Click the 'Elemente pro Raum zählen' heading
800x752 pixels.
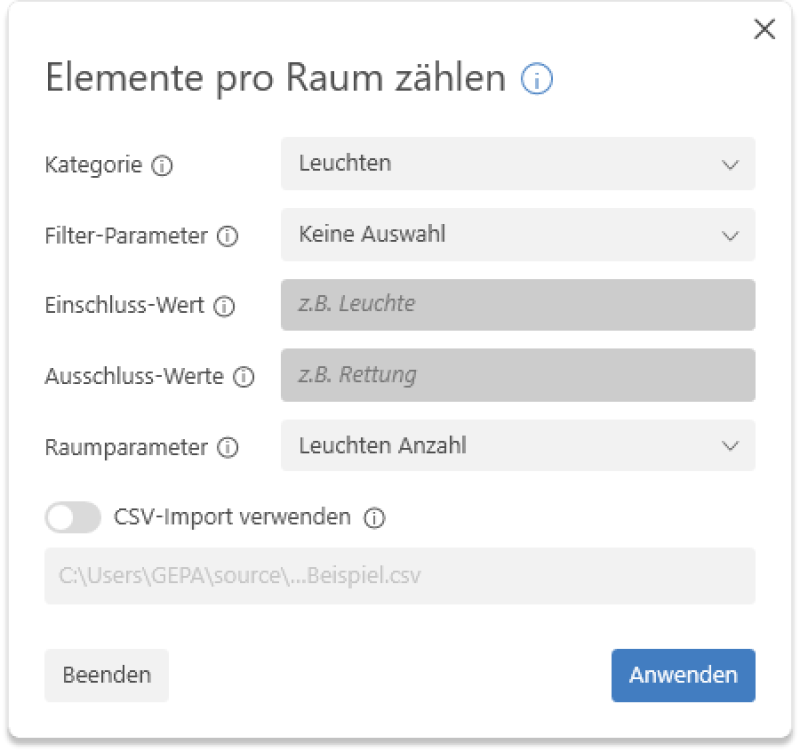pyautogui.click(x=276, y=79)
